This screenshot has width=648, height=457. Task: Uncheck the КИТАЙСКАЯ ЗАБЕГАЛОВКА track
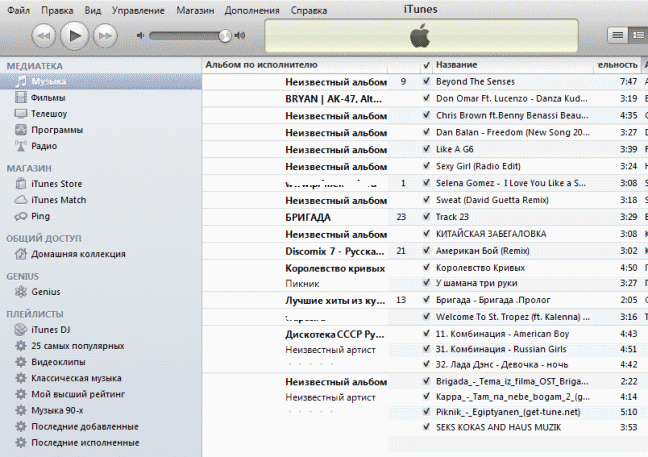click(426, 233)
